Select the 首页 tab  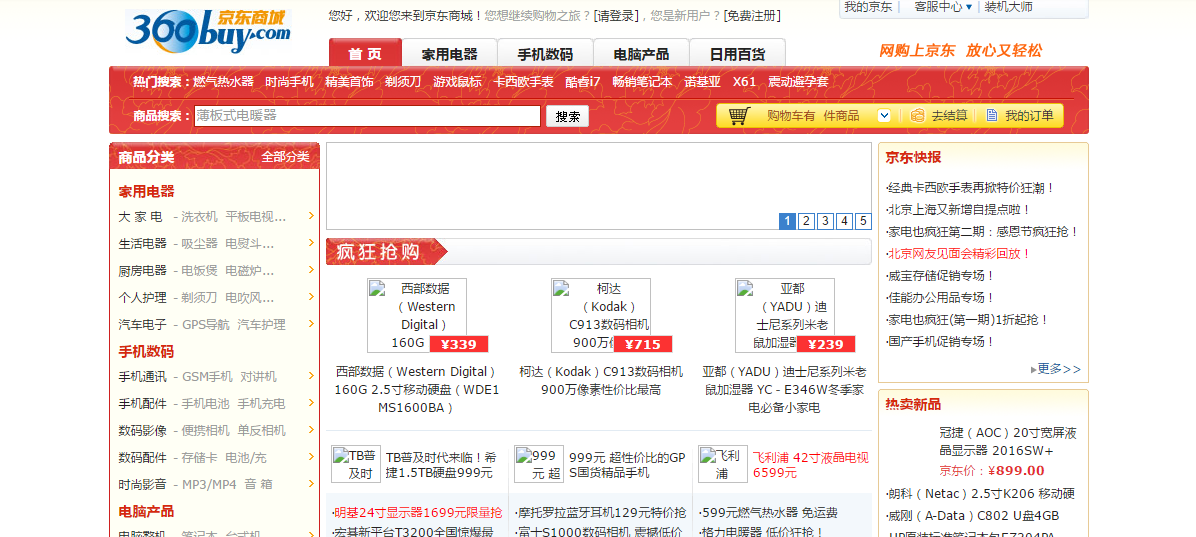coord(365,53)
